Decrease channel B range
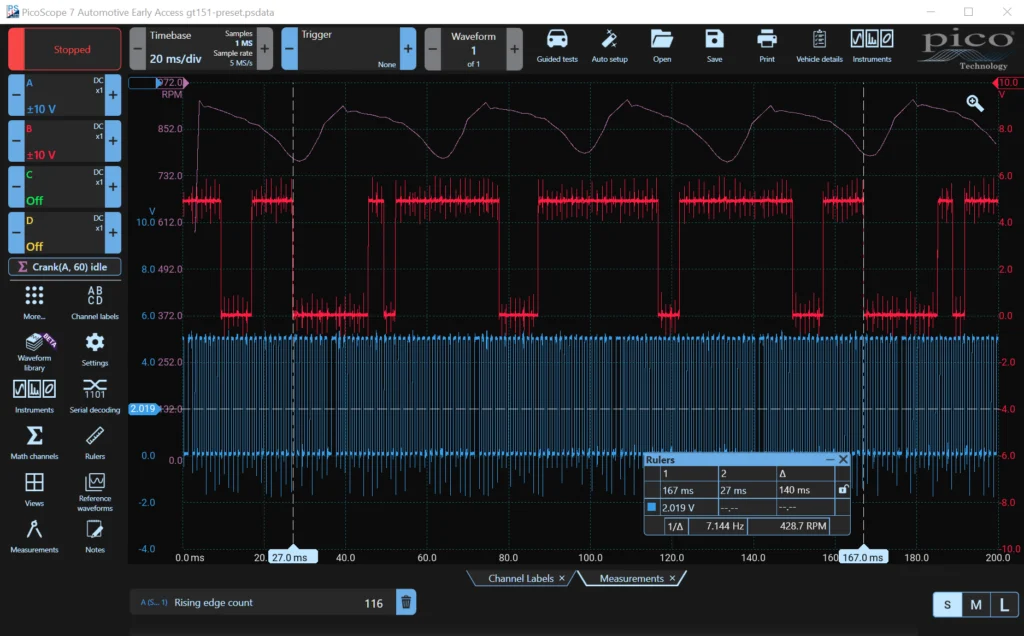The height and width of the screenshot is (636, 1024). pos(16,140)
